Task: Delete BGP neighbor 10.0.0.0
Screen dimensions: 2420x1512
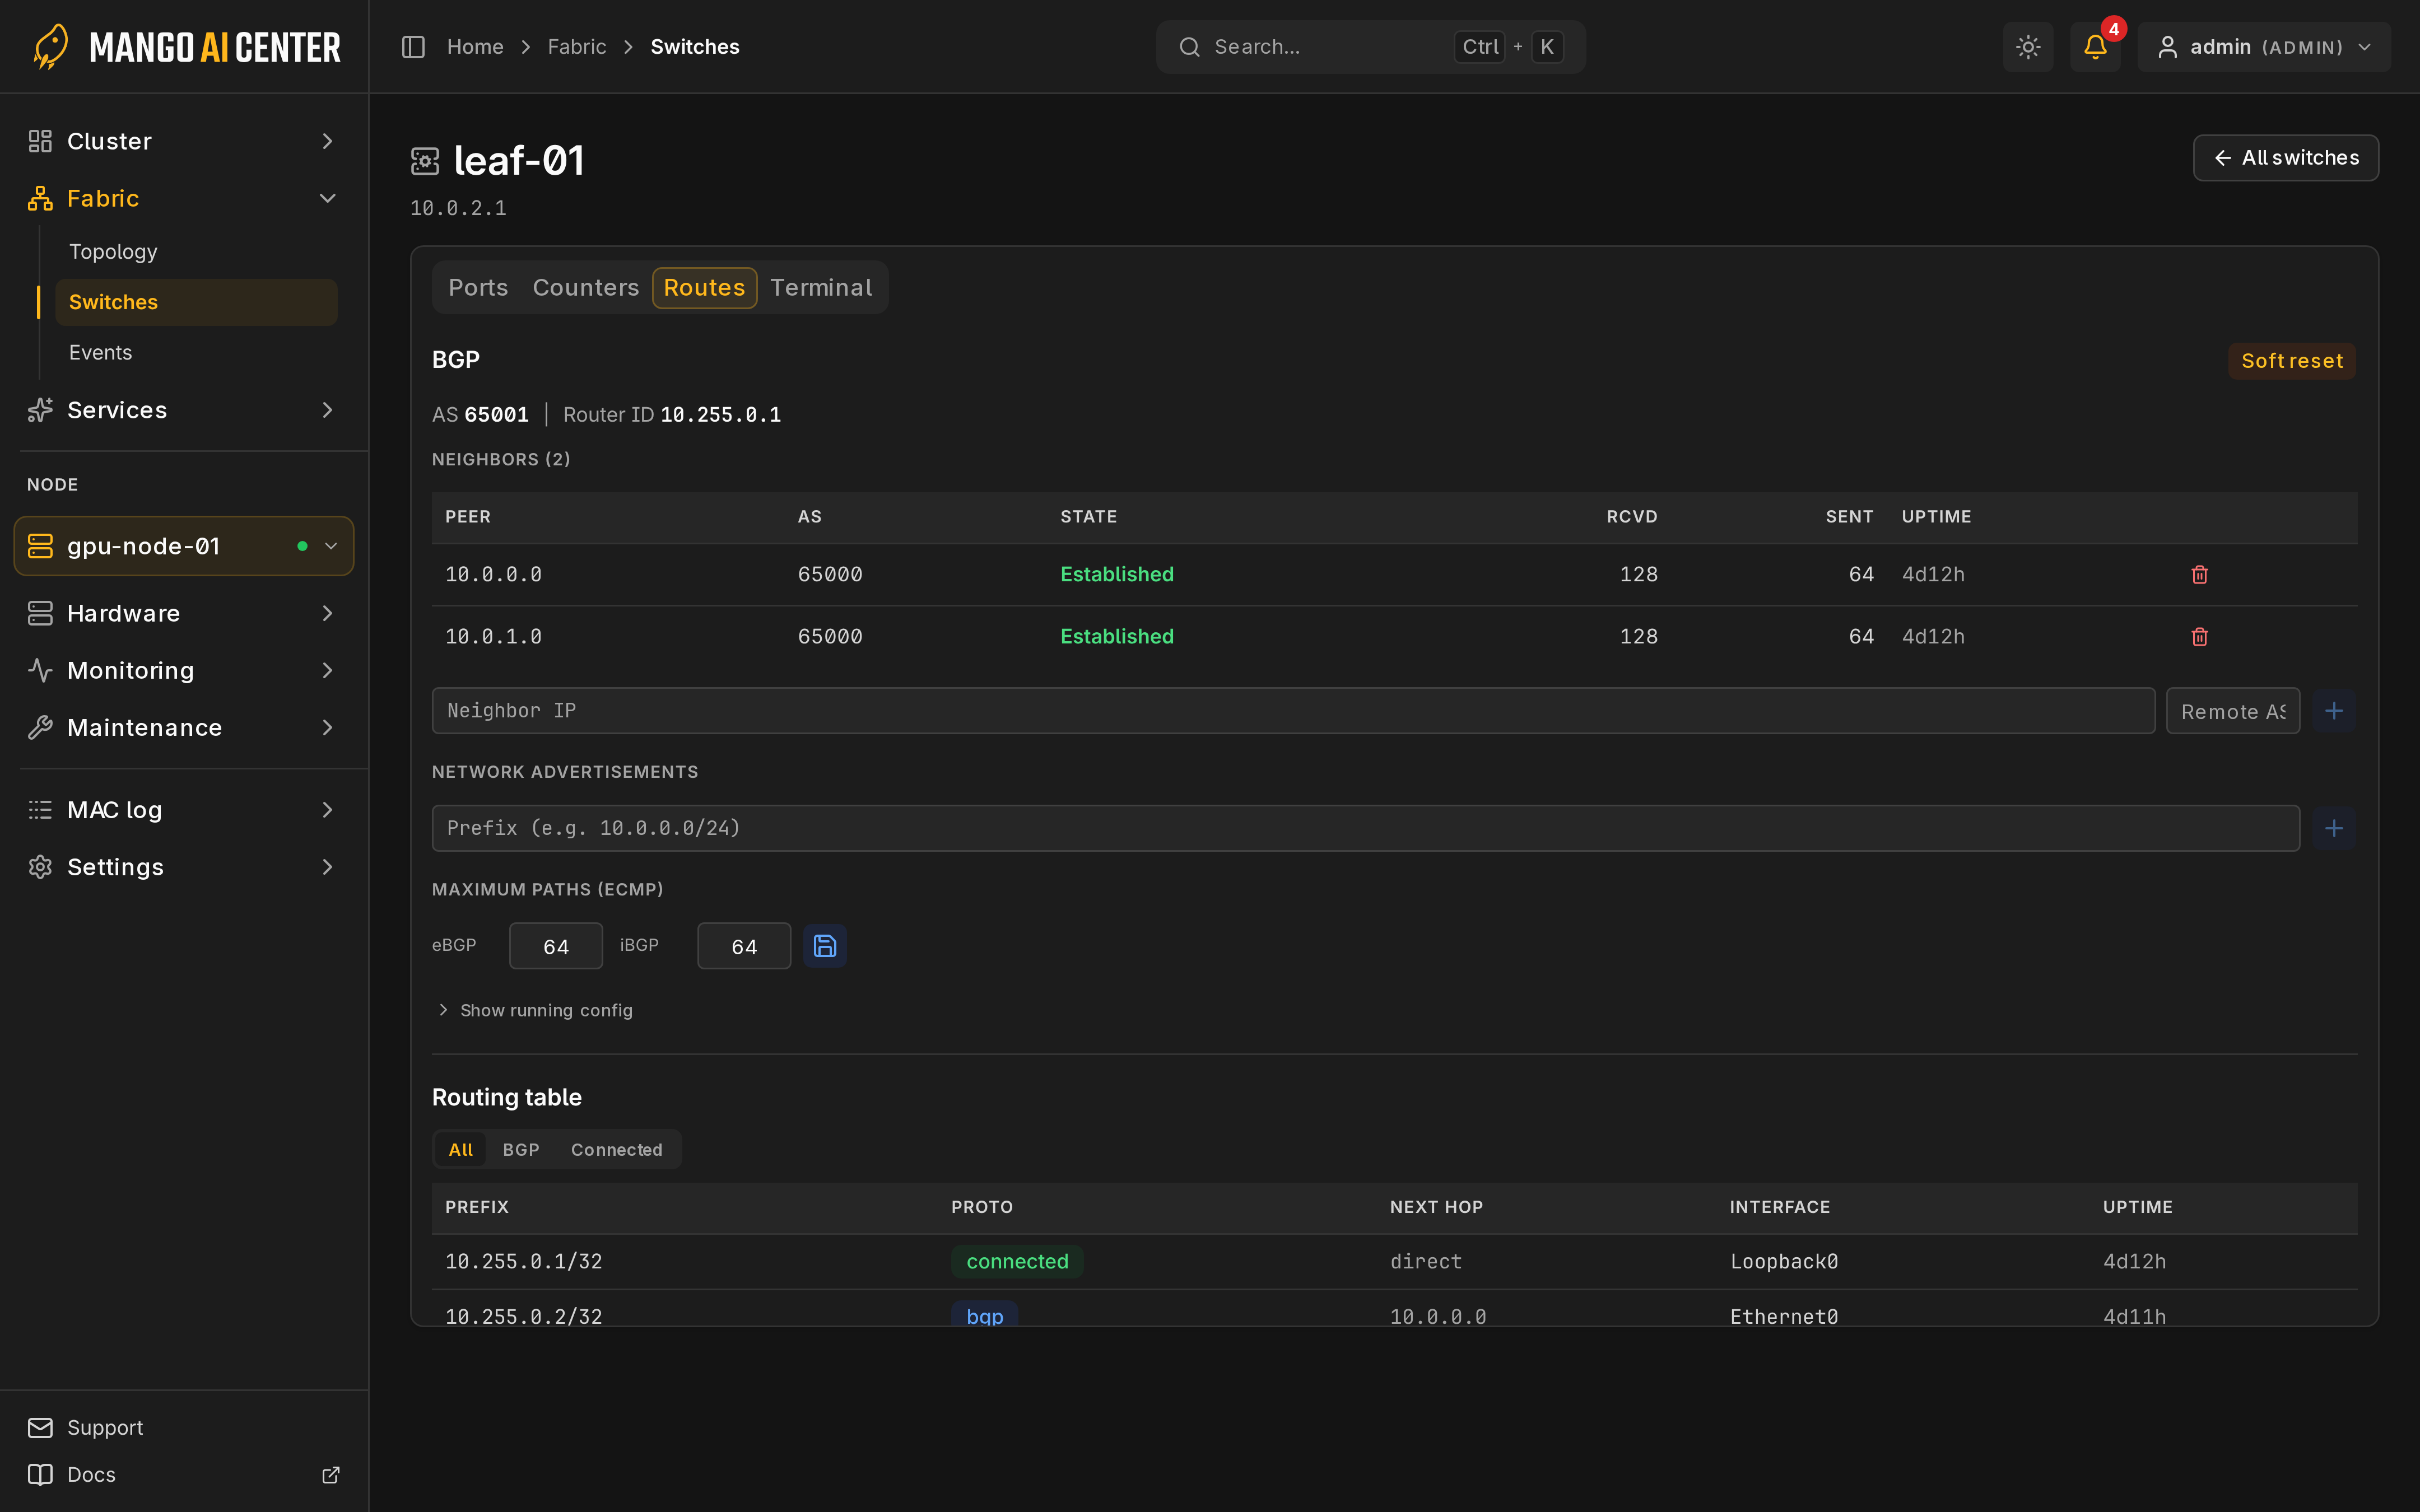Action: tap(2199, 574)
